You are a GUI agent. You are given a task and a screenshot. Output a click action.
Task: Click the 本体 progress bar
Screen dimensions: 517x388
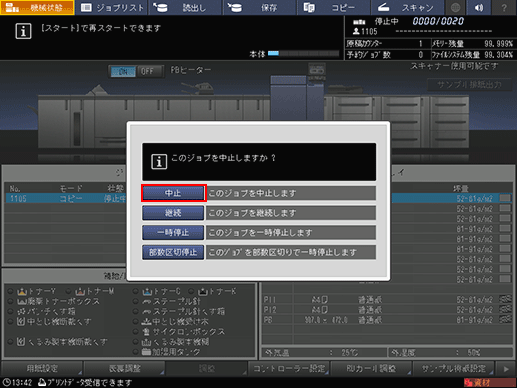point(303,53)
